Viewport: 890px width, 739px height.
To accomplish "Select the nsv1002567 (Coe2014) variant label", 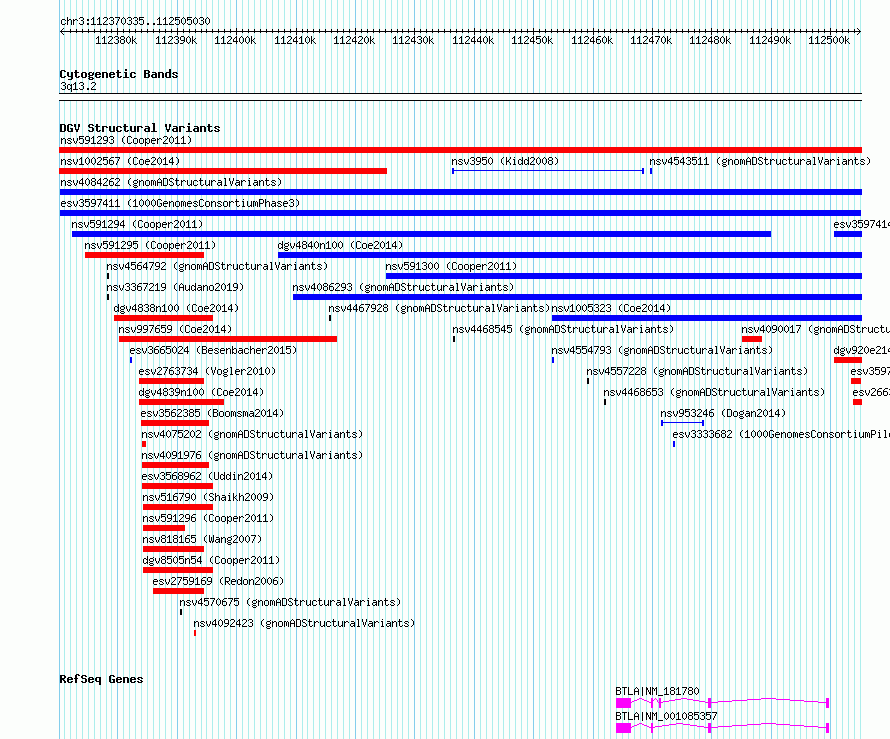I will [x=120, y=161].
